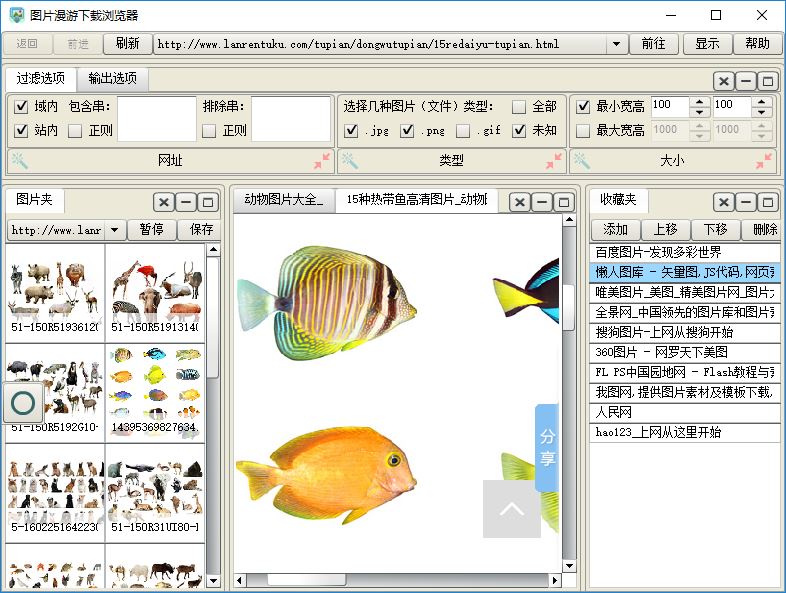The width and height of the screenshot is (786, 593).
Task: Toggle the 未知 type checkbox
Action: (519, 131)
